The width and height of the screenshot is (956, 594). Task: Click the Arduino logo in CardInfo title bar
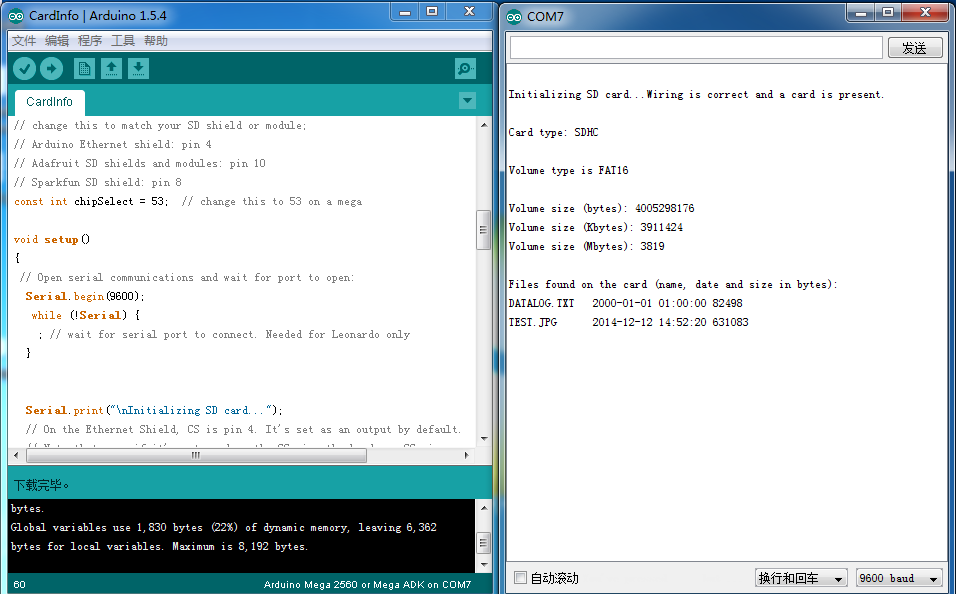[16, 16]
